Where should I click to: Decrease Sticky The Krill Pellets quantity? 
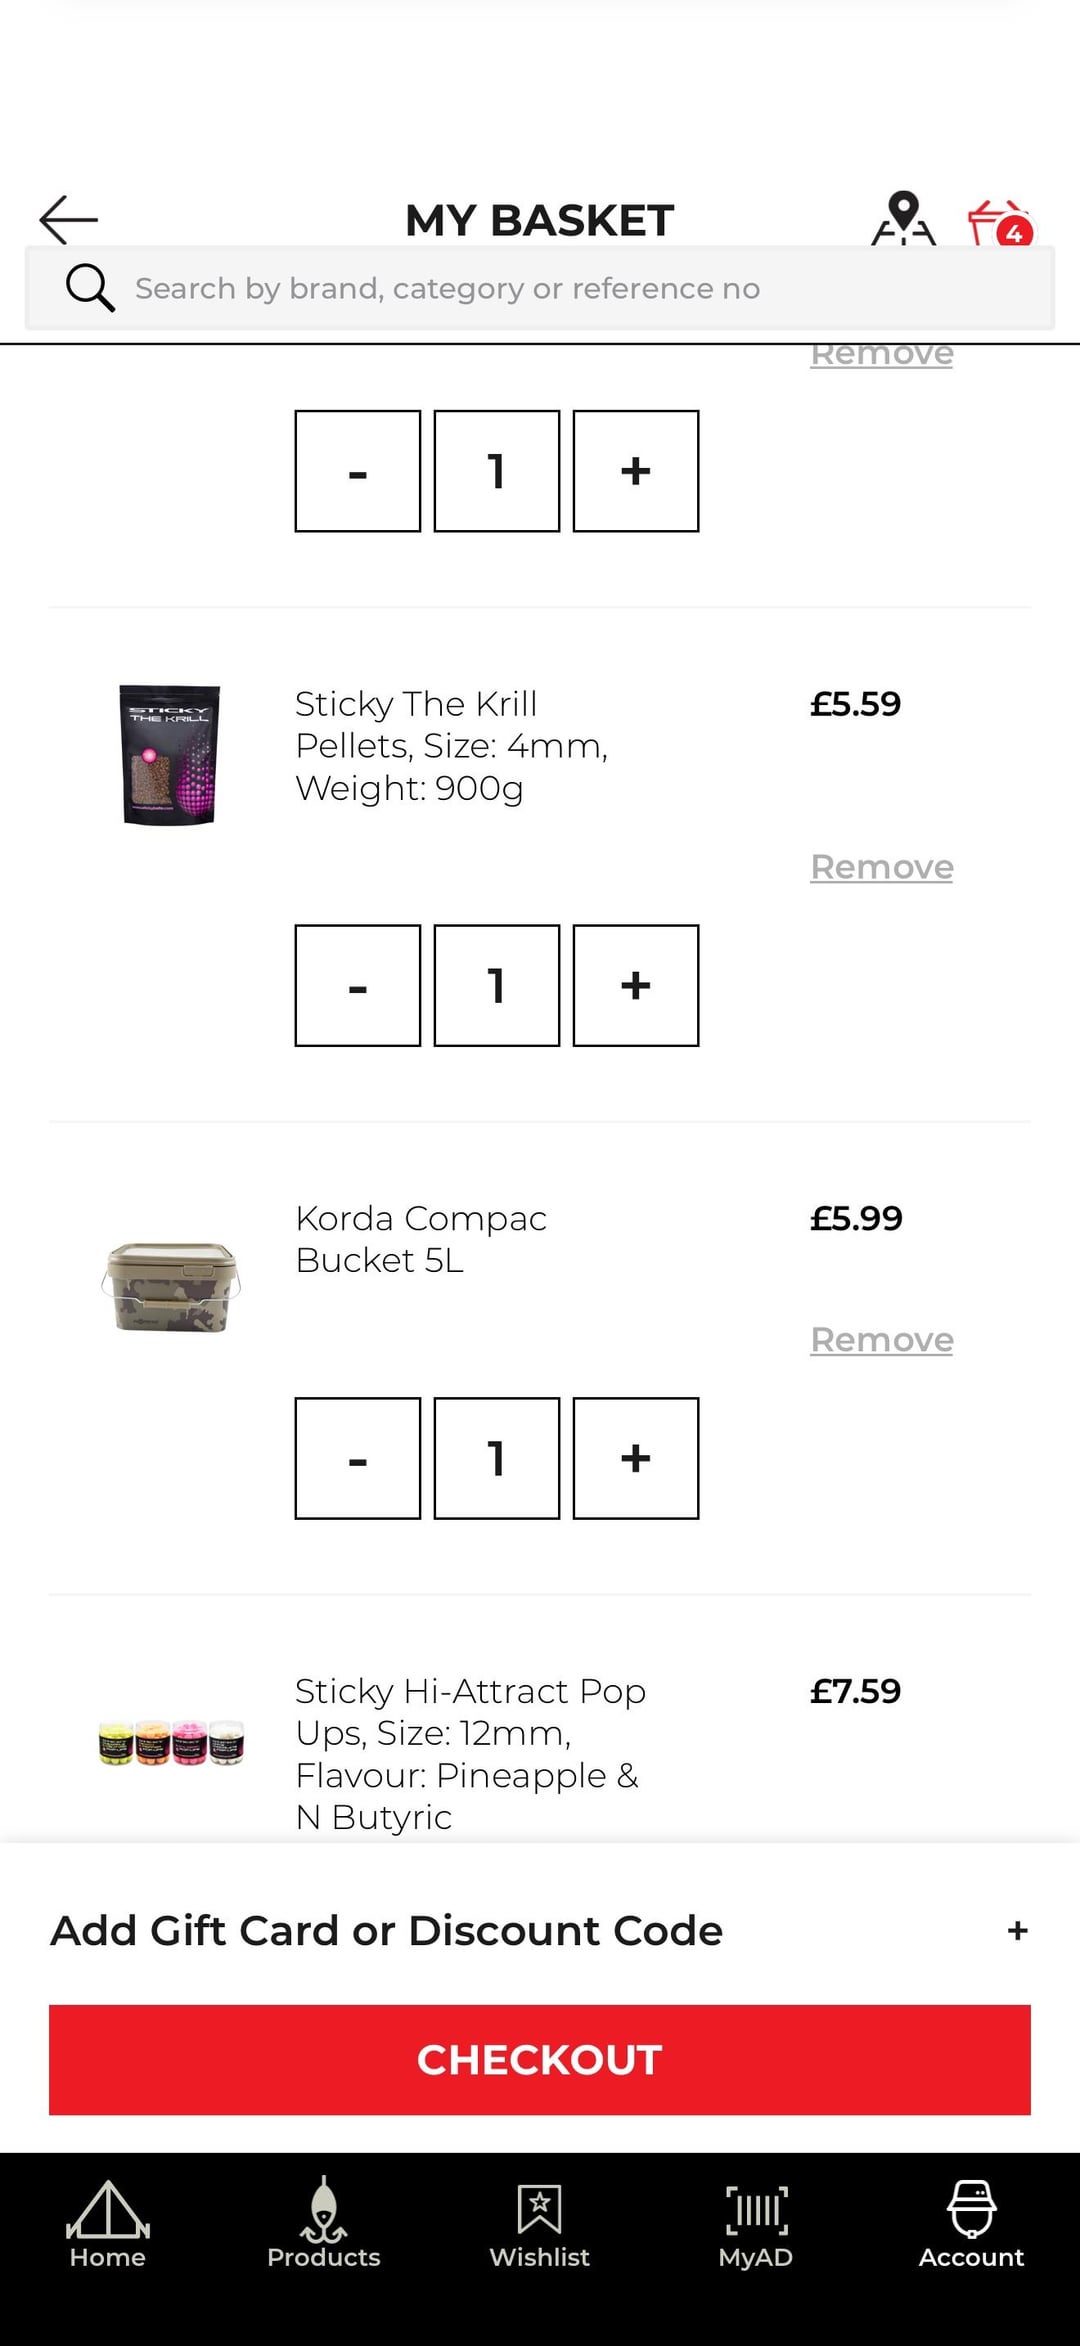(x=358, y=986)
